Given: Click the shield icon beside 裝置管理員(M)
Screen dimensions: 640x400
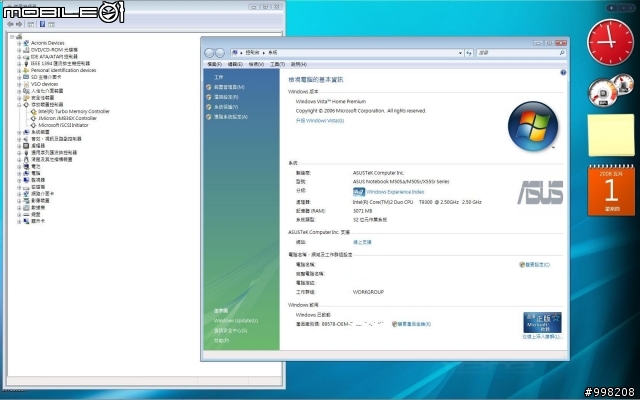Looking at the screenshot, I should [209, 87].
